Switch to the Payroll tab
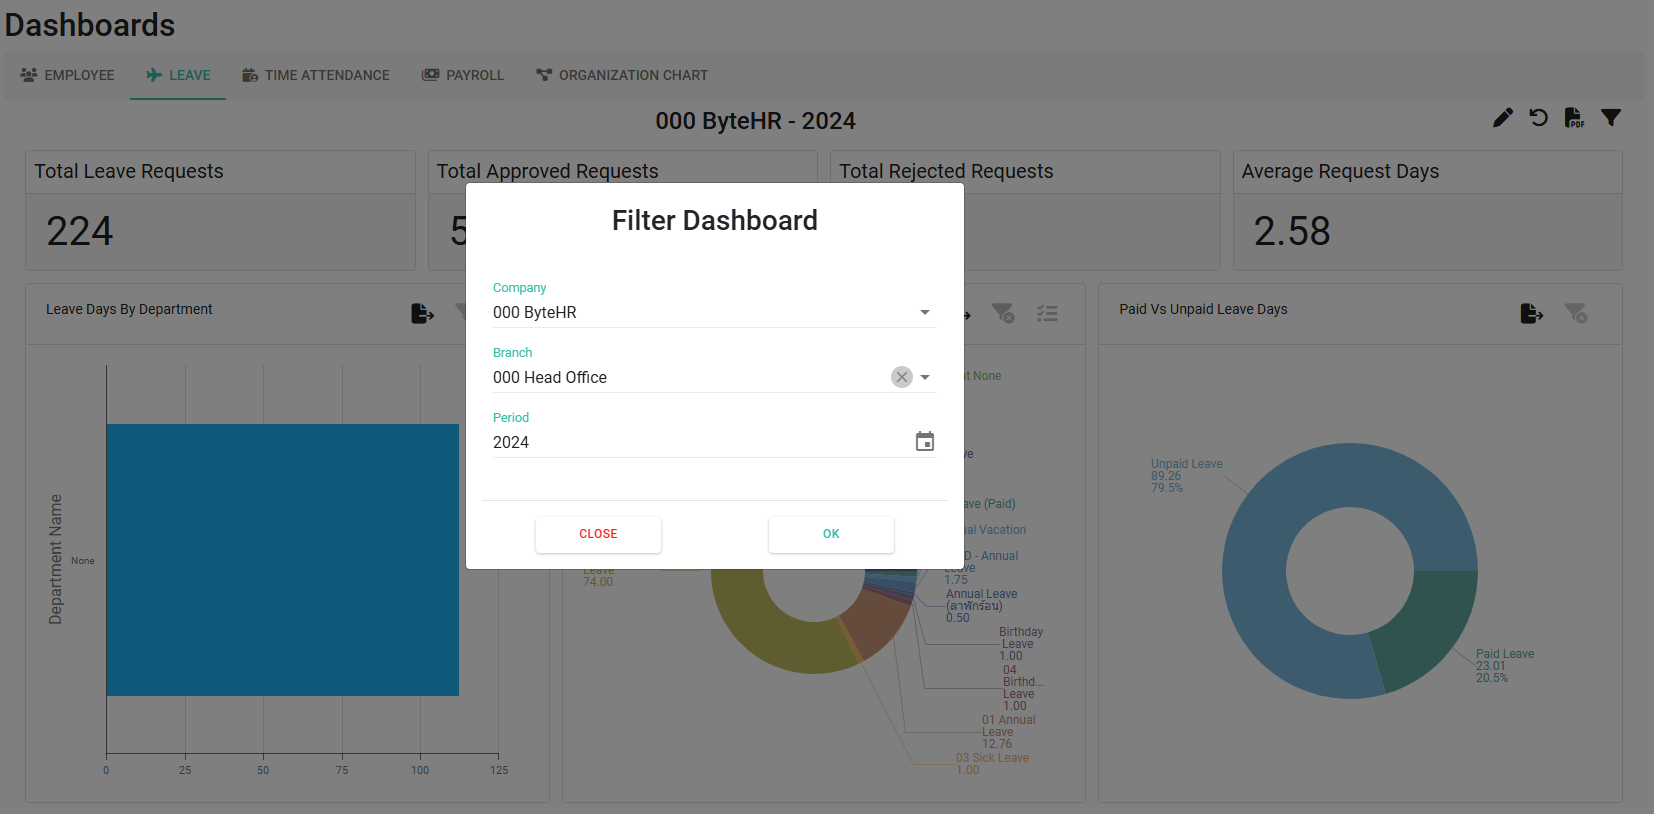Viewport: 1654px width, 814px height. pyautogui.click(x=463, y=75)
